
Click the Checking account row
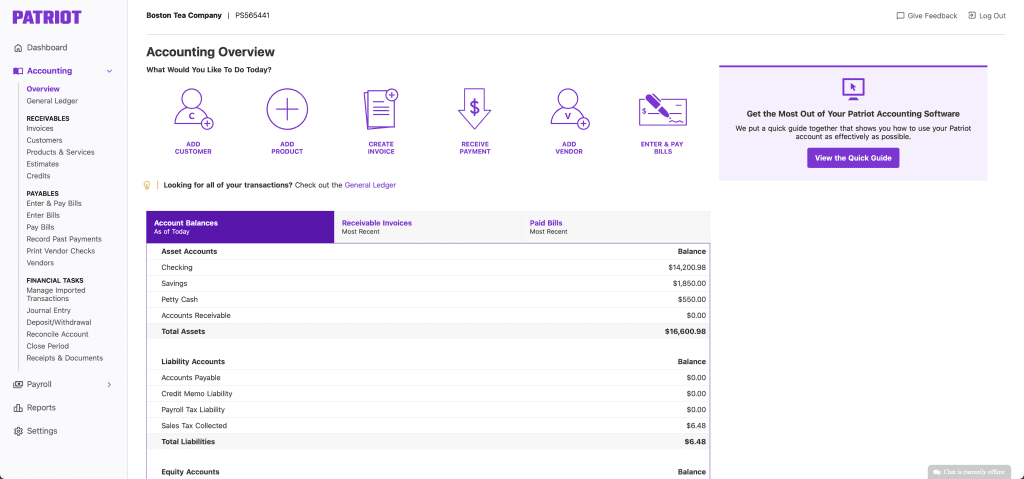(428, 267)
